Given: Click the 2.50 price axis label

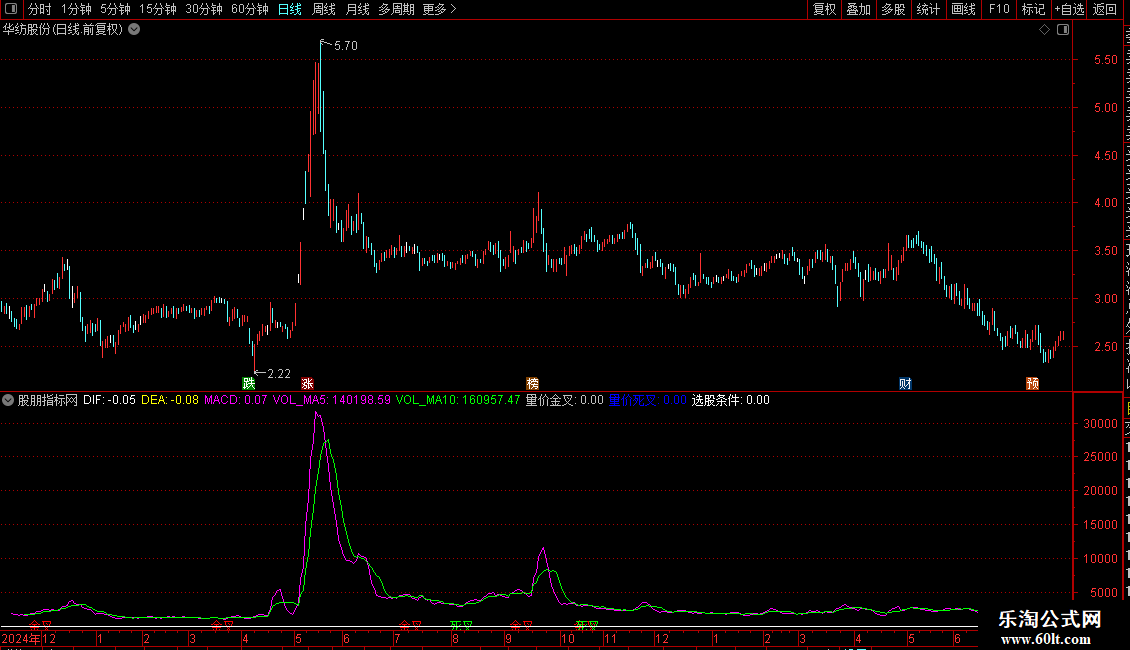Looking at the screenshot, I should tap(1105, 347).
